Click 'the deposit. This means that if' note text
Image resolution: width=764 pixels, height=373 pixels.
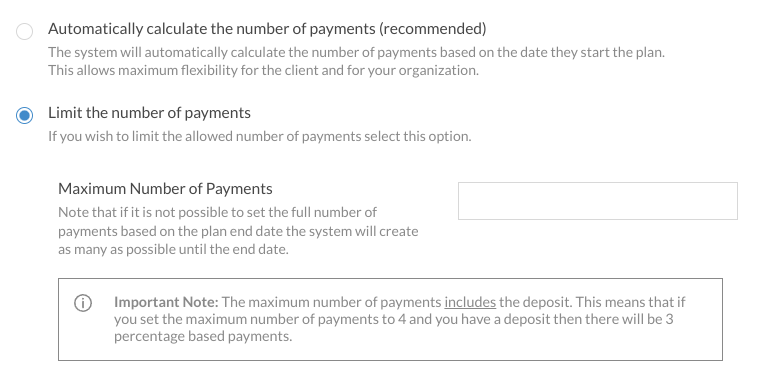592,302
